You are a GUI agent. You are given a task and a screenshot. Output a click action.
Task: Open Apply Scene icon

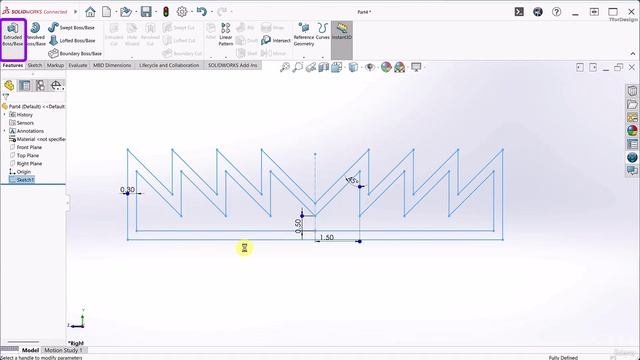400,67
